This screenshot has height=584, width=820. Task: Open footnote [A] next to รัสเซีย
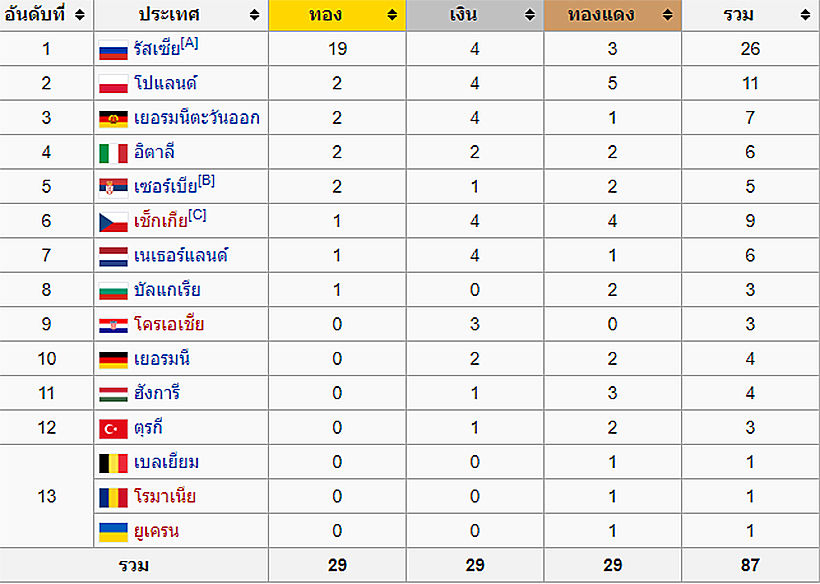coord(190,42)
